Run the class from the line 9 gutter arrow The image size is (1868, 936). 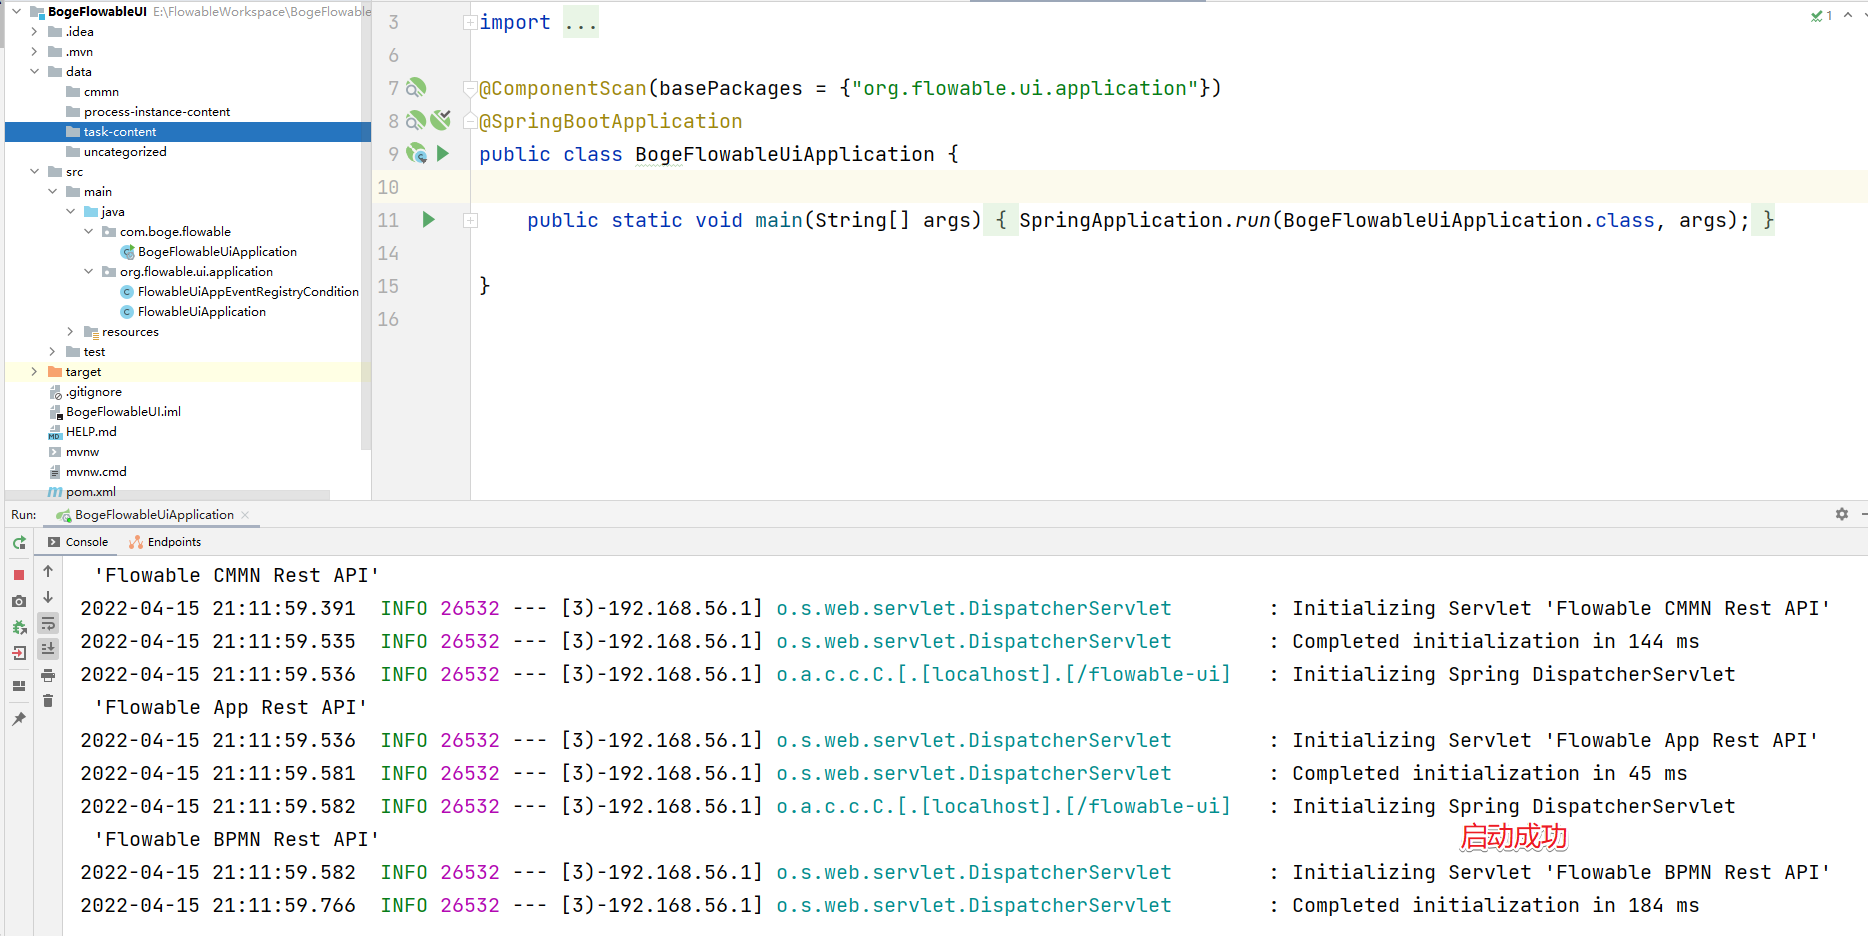pyautogui.click(x=443, y=154)
